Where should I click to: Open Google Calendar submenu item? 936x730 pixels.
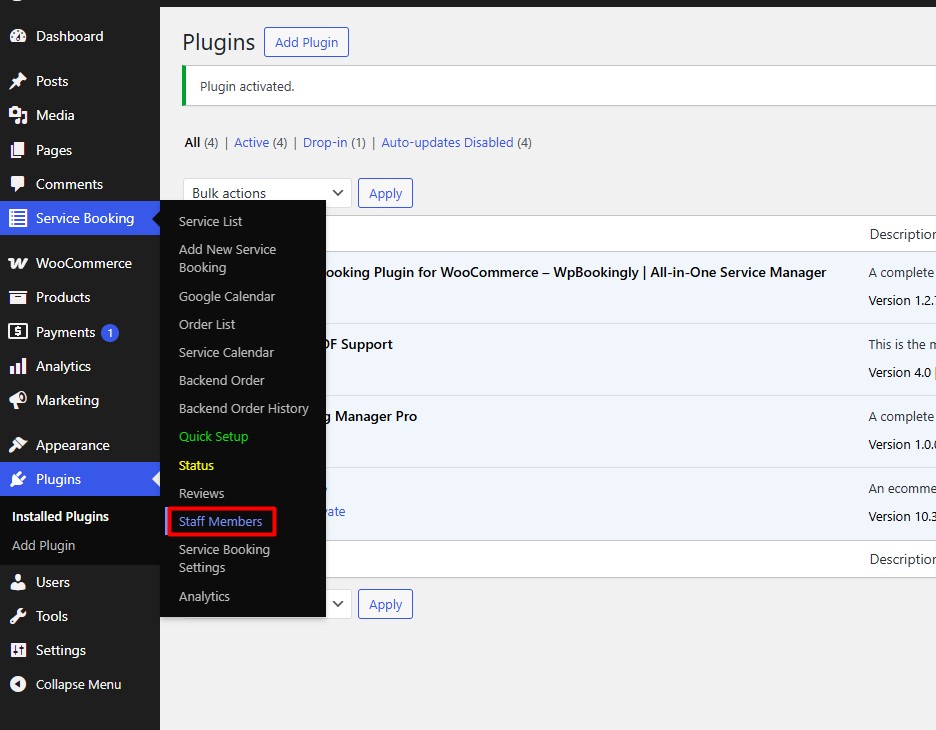[227, 296]
